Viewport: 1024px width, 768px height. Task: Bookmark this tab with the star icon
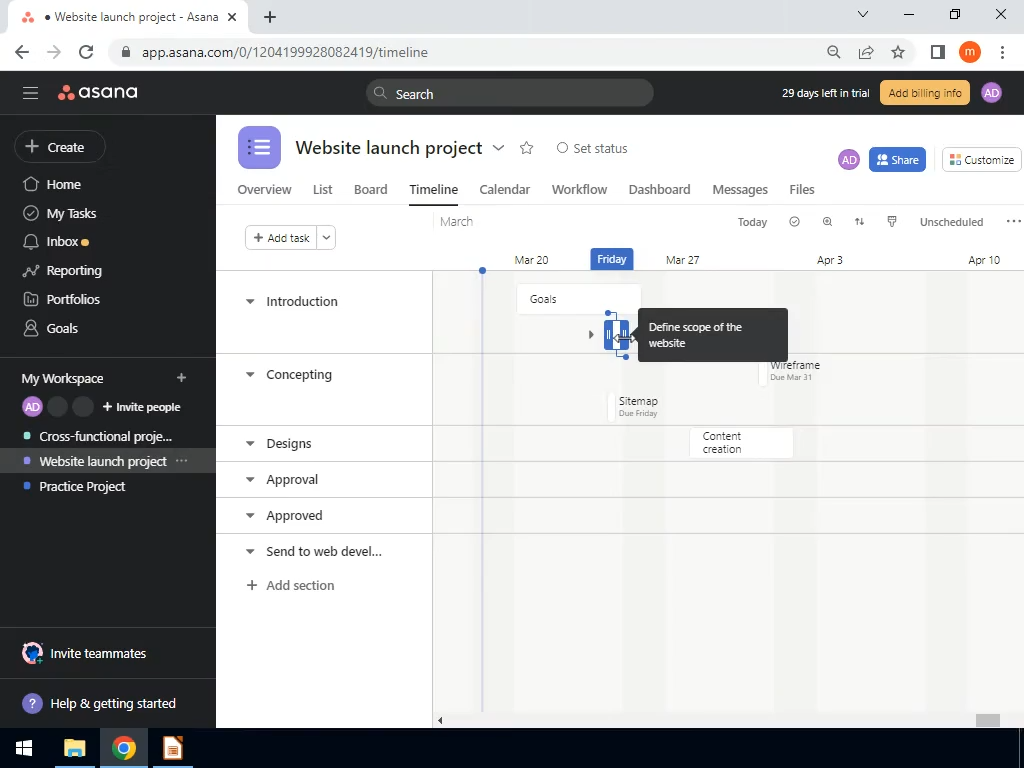pyautogui.click(x=898, y=52)
